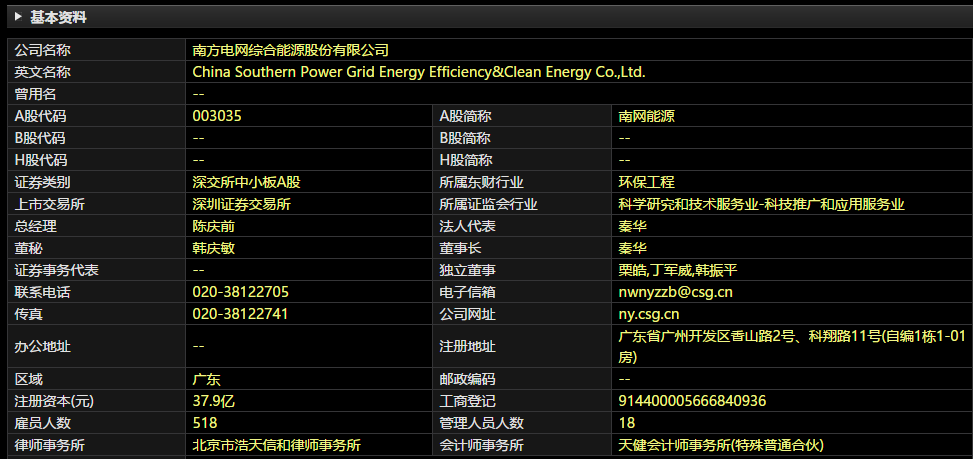Click 区域 value 广东
Viewport: 973px width, 459px height.
click(207, 380)
